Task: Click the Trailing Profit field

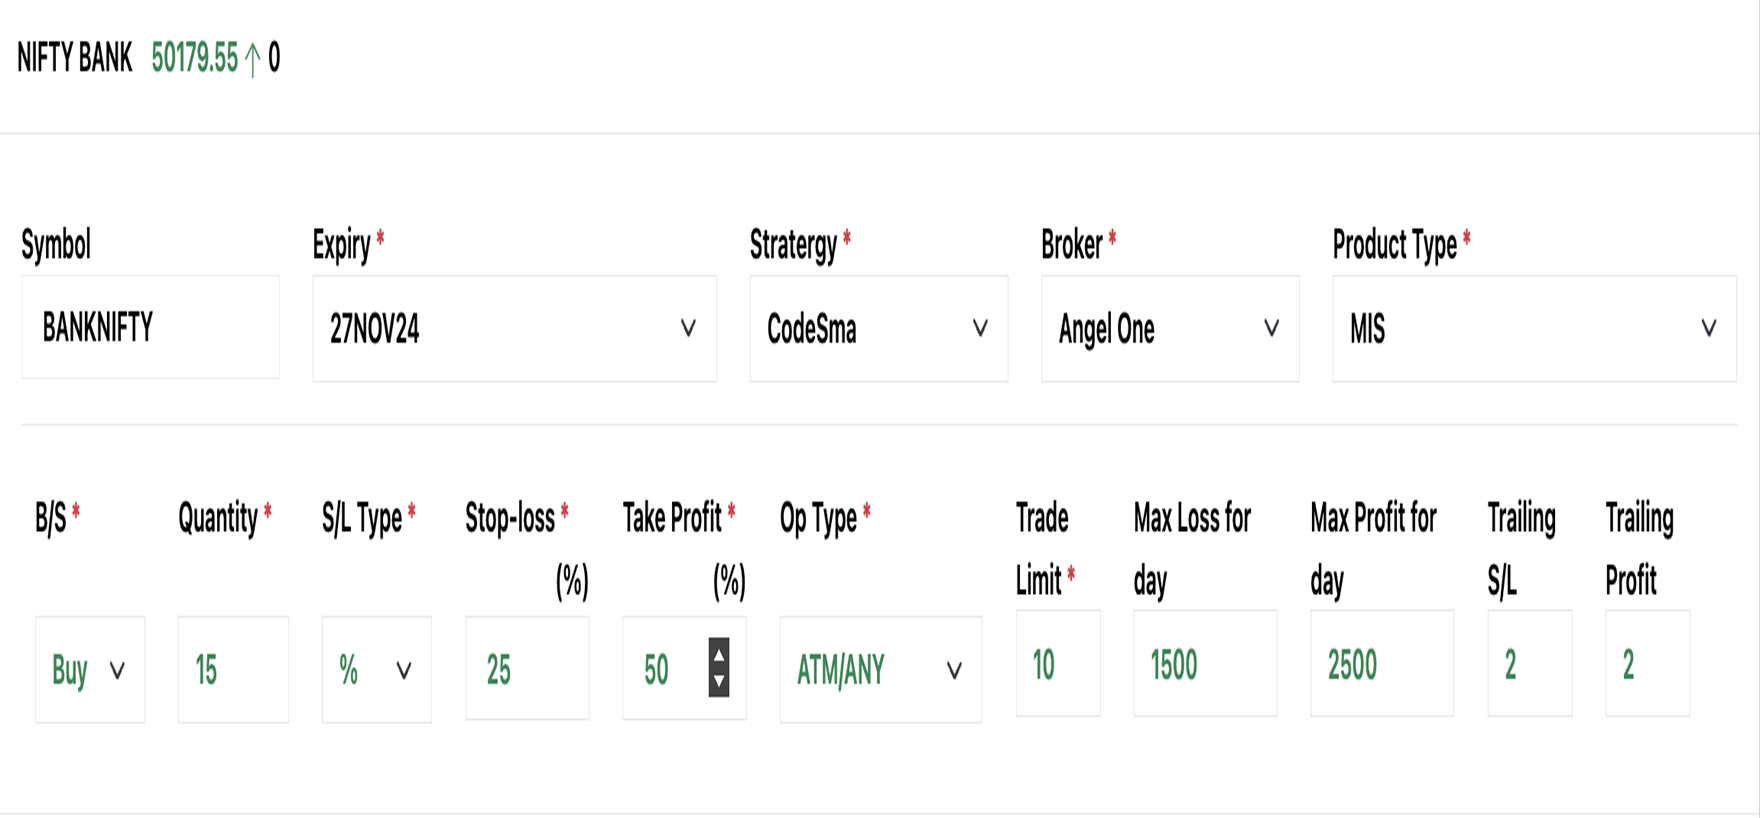Action: tap(1647, 665)
